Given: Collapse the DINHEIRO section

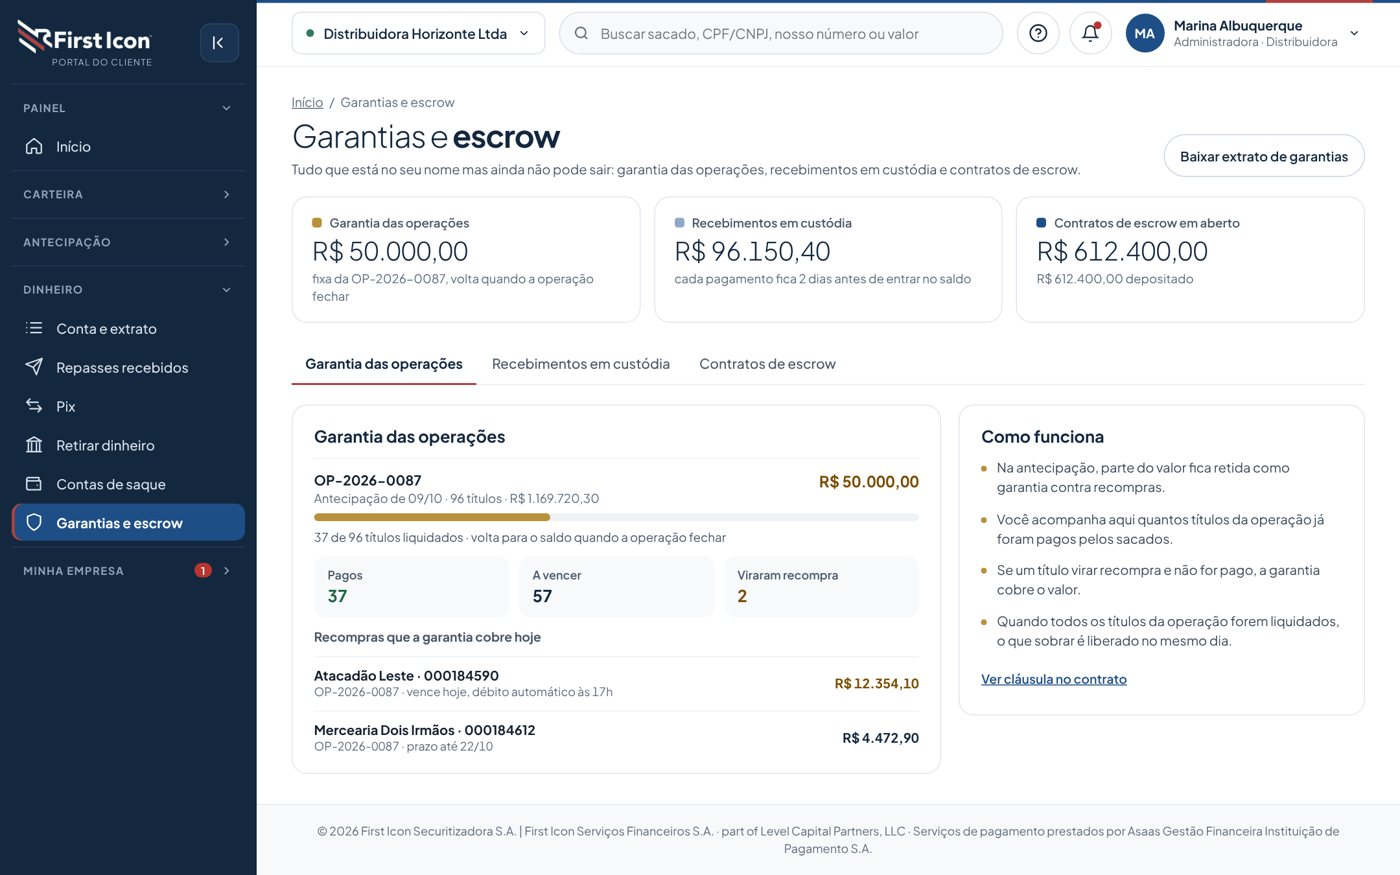Looking at the screenshot, I should coord(128,290).
